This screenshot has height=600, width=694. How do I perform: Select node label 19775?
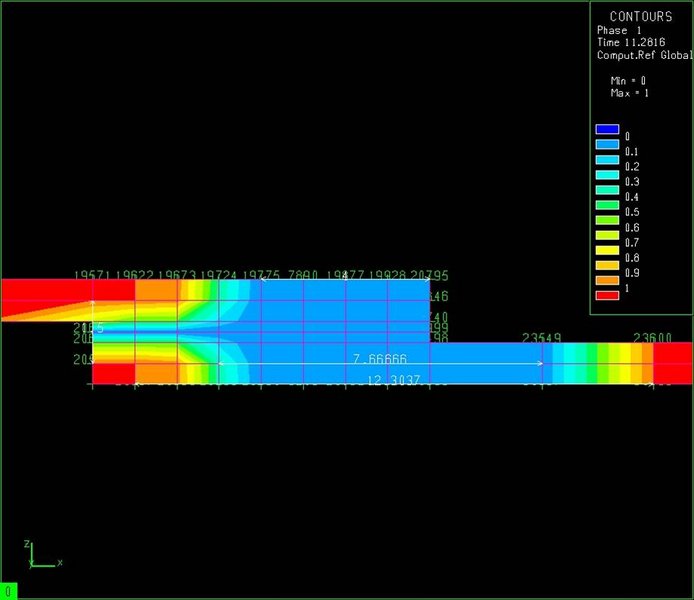(261, 275)
